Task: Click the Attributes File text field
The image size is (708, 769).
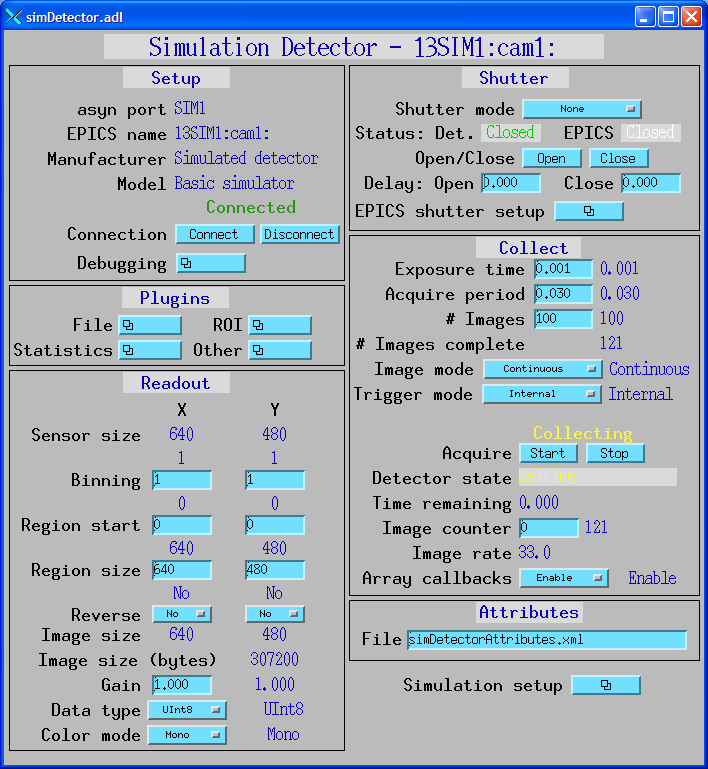Action: coord(547,640)
